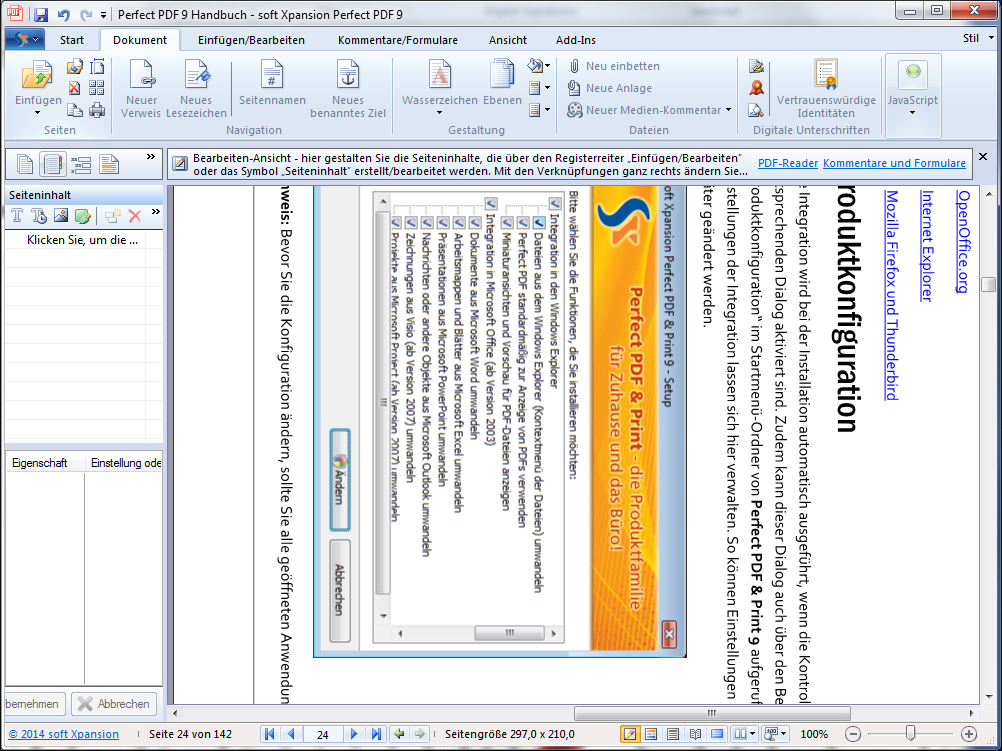Open the JavaScript dropdown
Image resolution: width=1002 pixels, height=751 pixels.
pyautogui.click(x=913, y=96)
